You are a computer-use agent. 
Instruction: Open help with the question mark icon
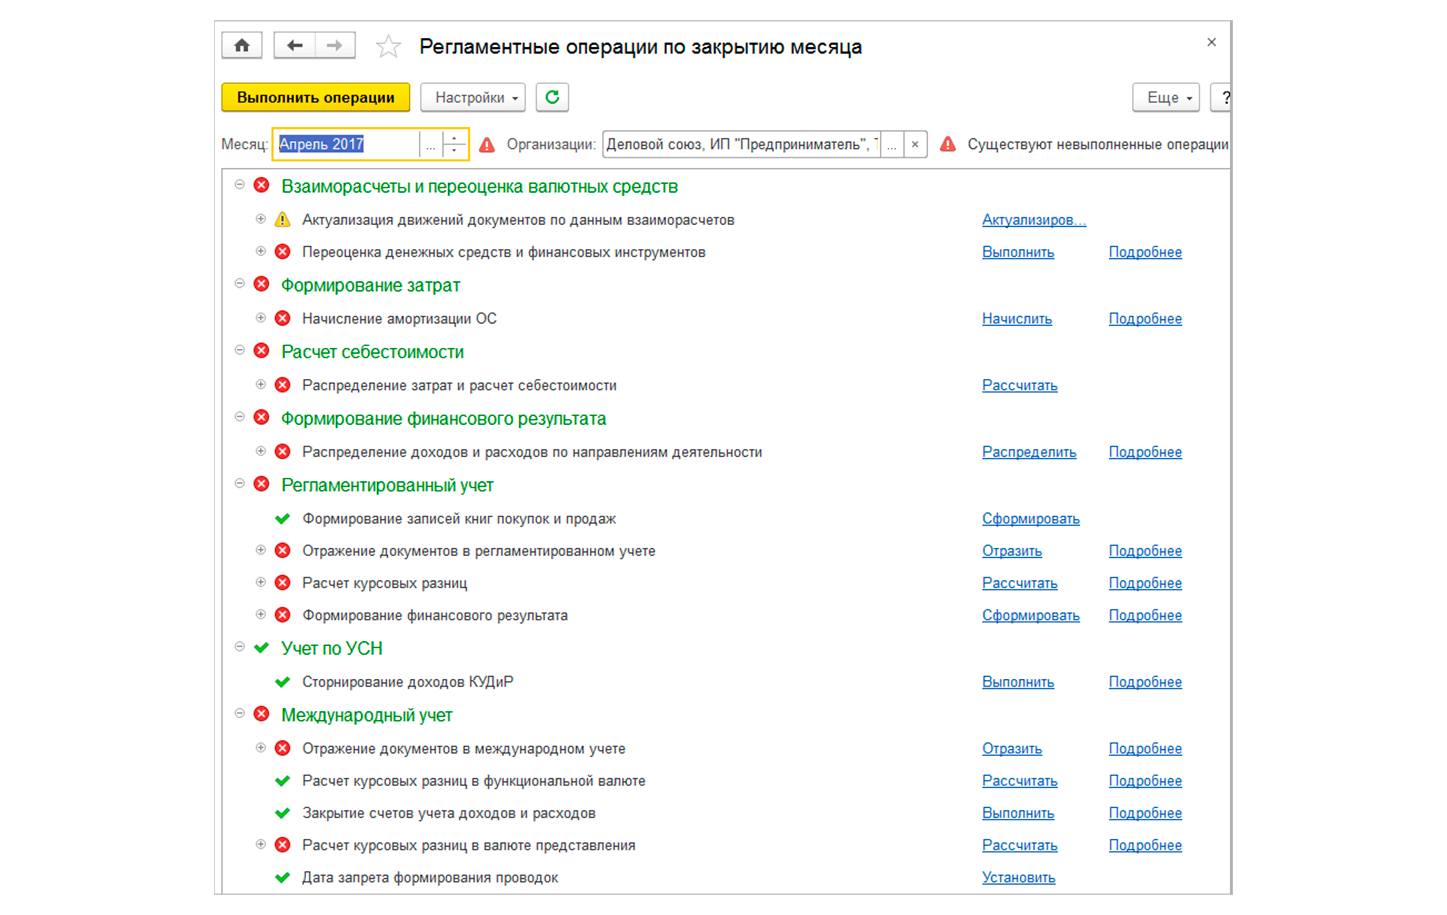[x=1228, y=97]
